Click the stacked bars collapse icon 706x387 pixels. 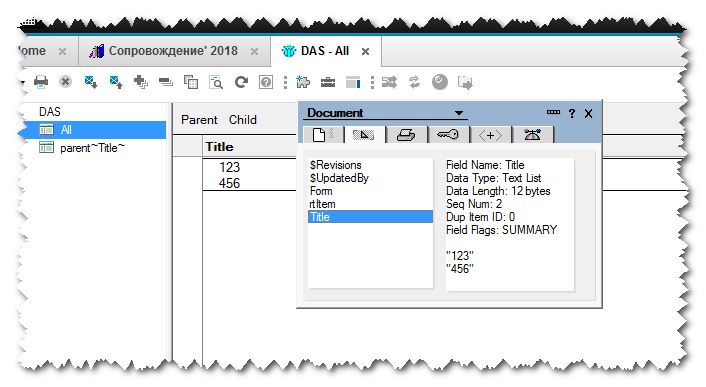[166, 82]
